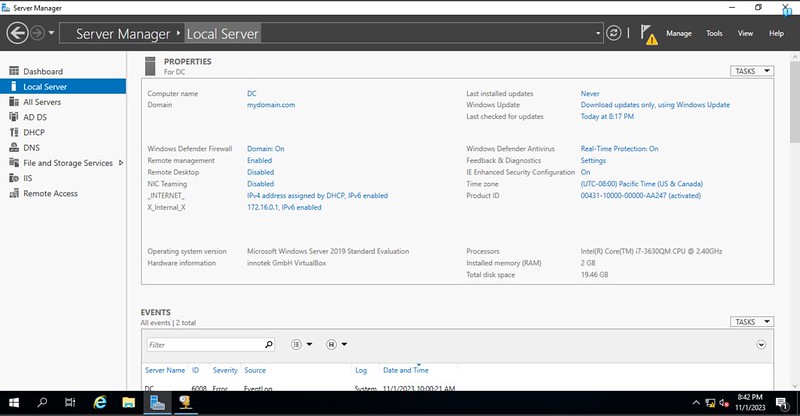Image resolution: width=800 pixels, height=416 pixels.
Task: Click the DHCP sidebar icon
Action: [14, 132]
